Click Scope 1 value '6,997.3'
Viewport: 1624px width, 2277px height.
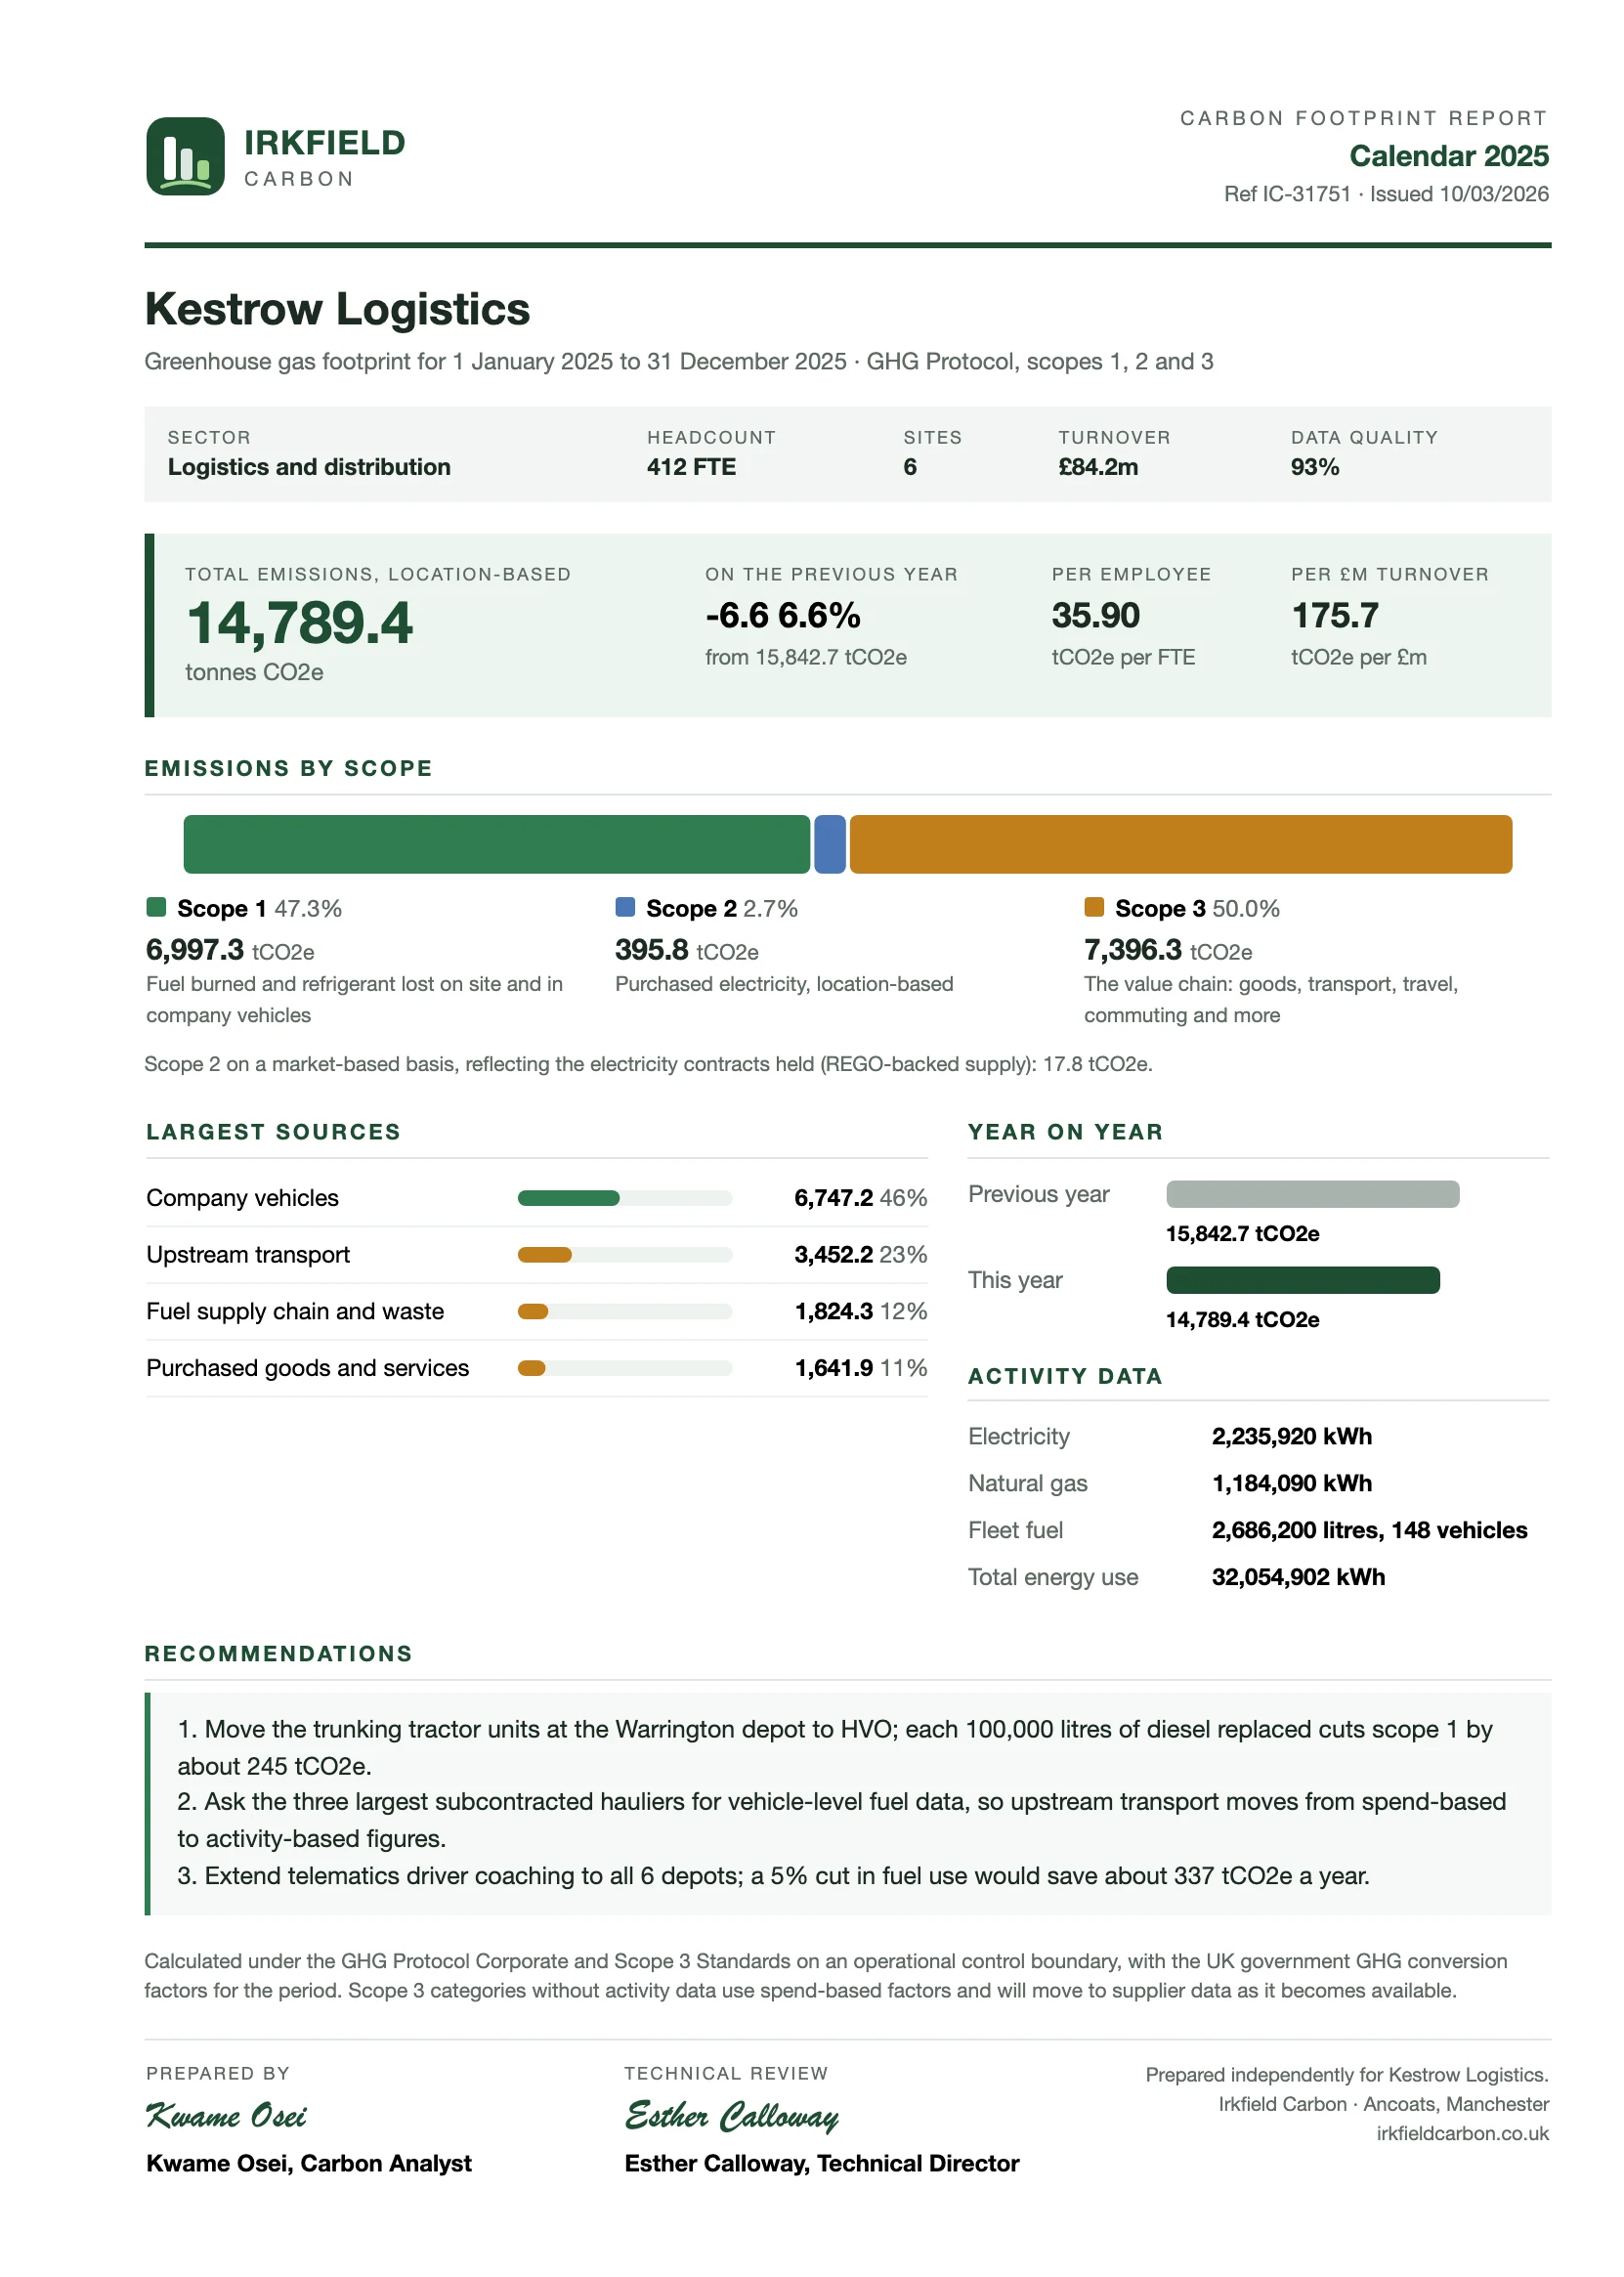point(195,949)
